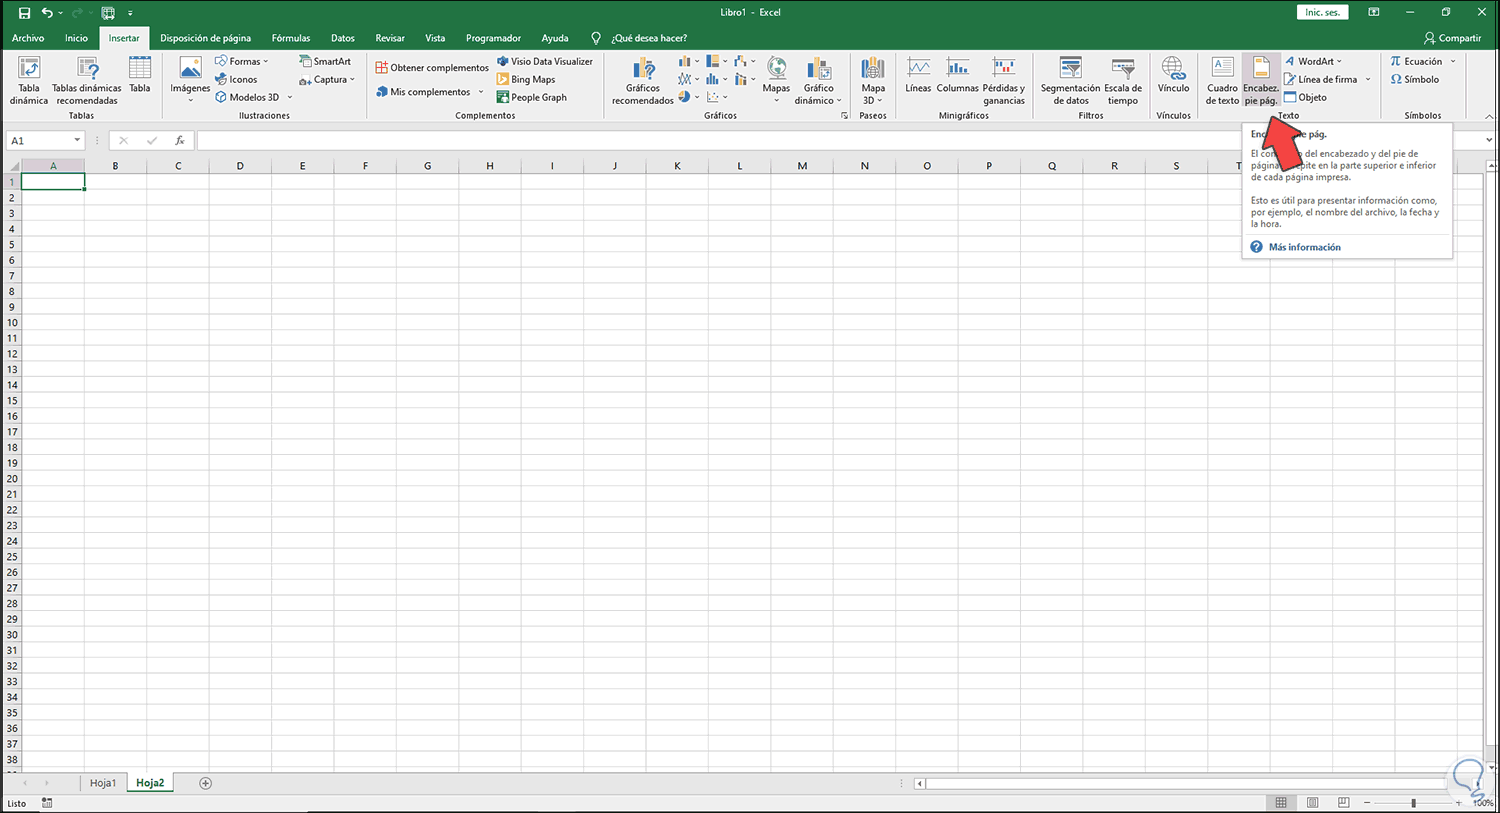Image resolution: width=1500 pixels, height=813 pixels.
Task: Open Obtener complementos store
Action: [x=432, y=67]
